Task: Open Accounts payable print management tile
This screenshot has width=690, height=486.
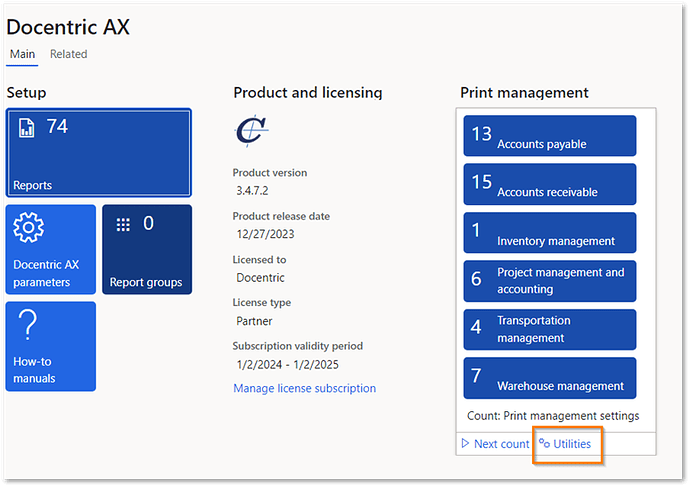Action: coord(550,136)
